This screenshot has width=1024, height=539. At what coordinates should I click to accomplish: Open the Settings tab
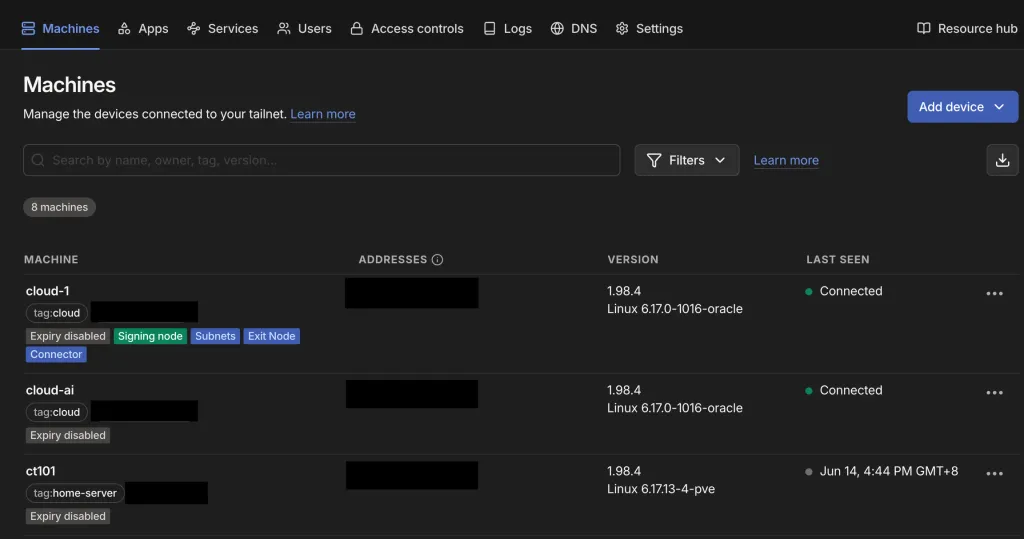(x=649, y=29)
